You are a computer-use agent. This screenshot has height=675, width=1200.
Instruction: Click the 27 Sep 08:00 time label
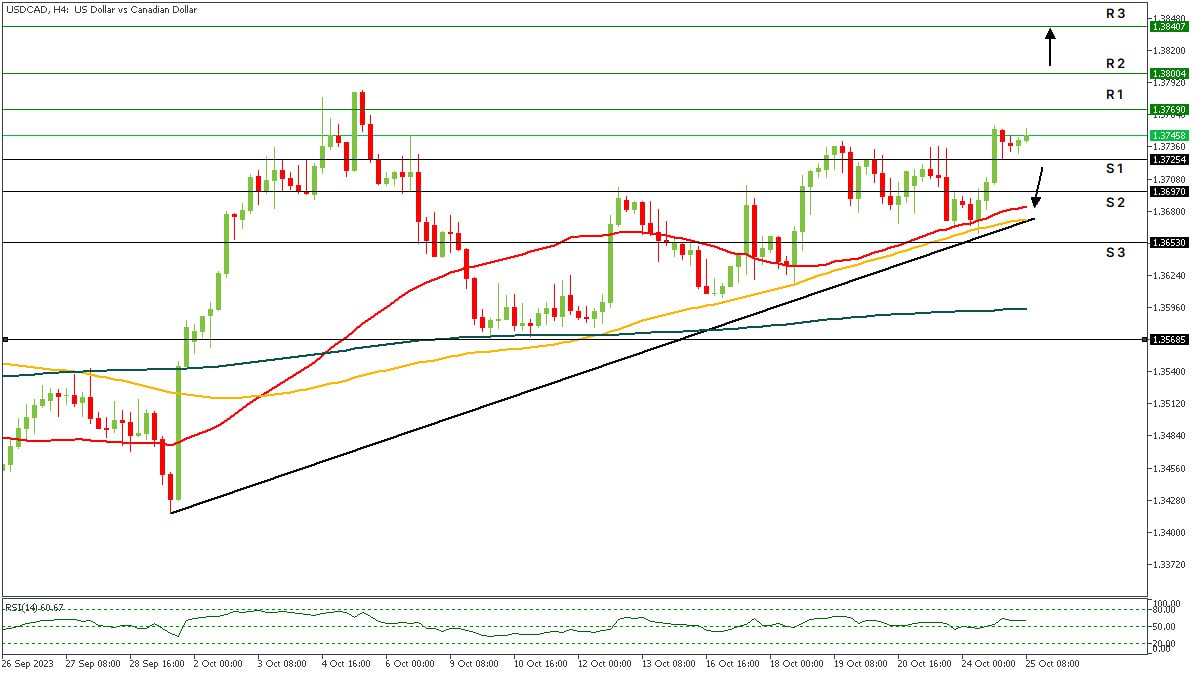[93, 663]
